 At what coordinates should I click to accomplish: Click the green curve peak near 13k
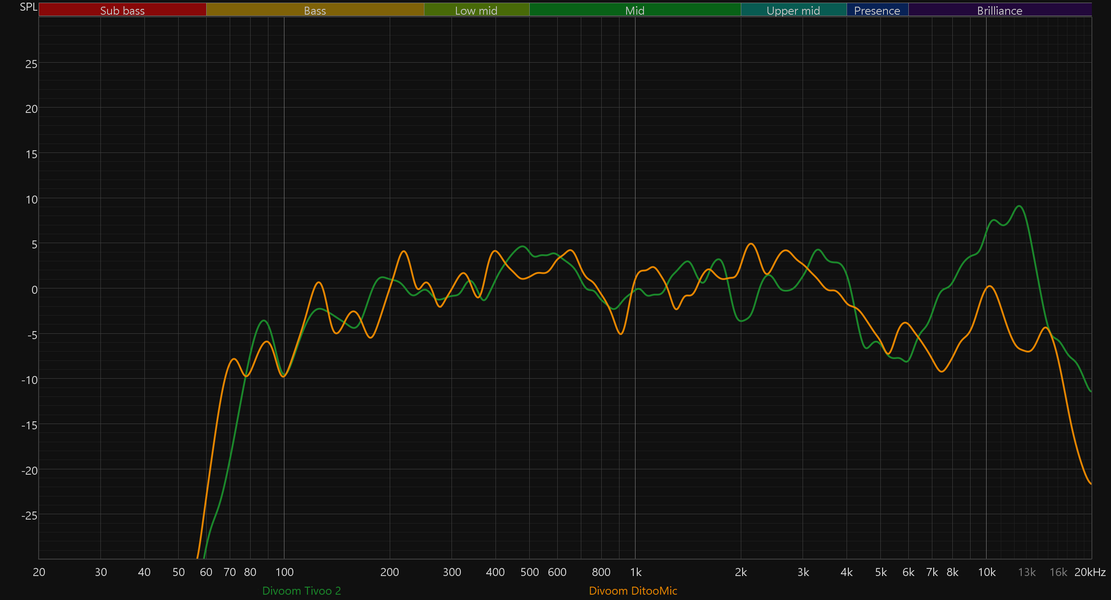tap(1019, 206)
